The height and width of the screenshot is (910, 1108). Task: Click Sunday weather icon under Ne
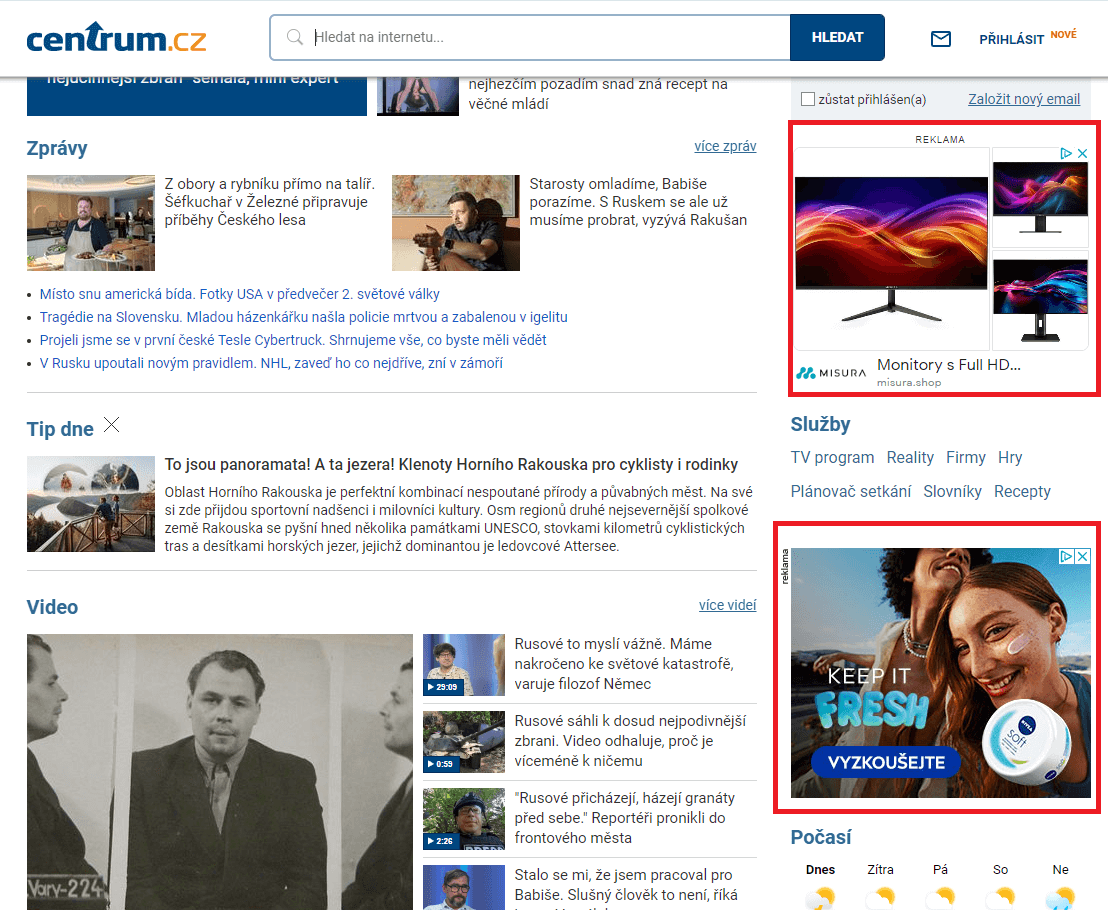point(1060,897)
